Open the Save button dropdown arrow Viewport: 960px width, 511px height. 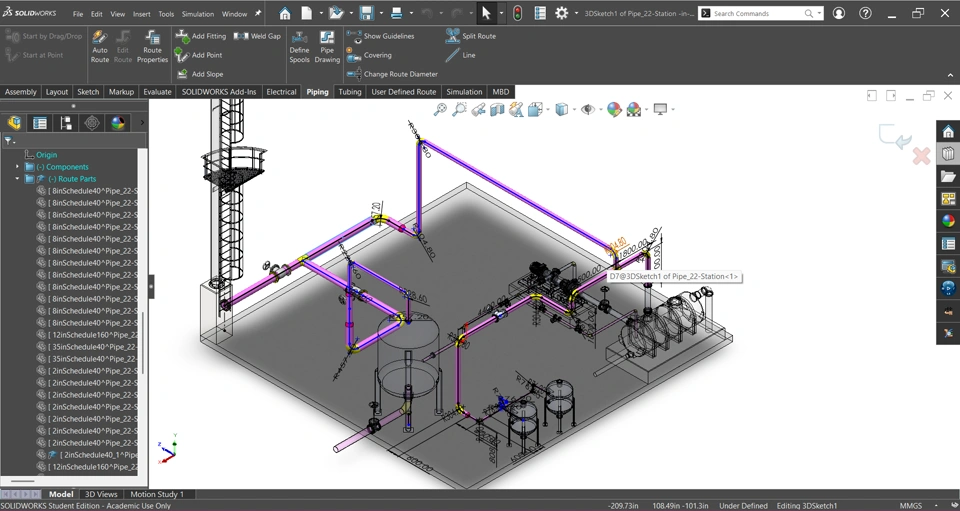click(381, 14)
